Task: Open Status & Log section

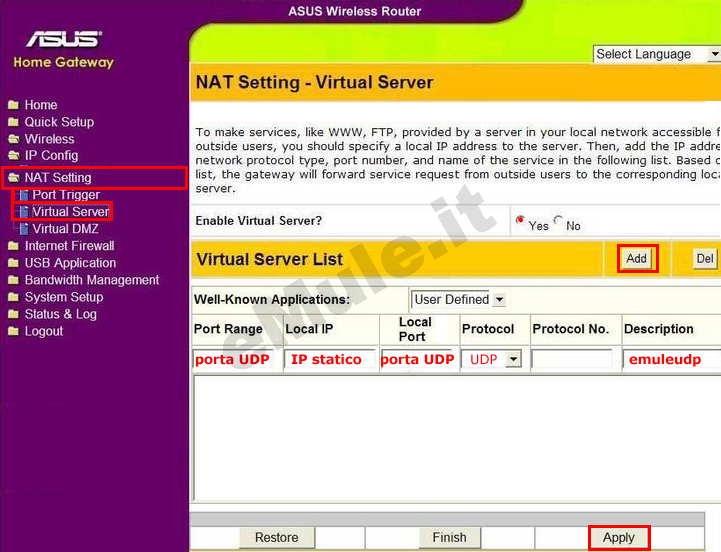Action: pyautogui.click(x=61, y=314)
